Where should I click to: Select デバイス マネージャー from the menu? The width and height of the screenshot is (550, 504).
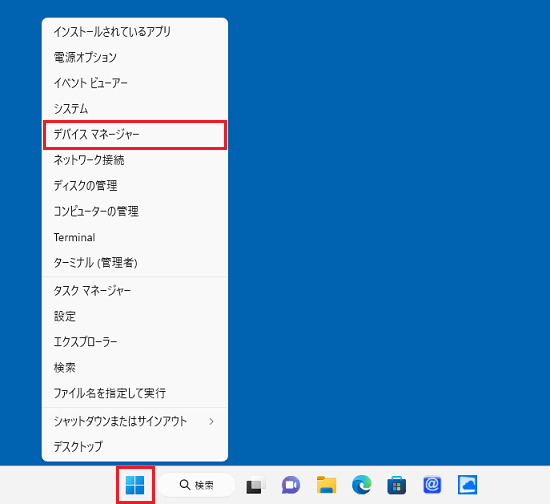click(135, 135)
